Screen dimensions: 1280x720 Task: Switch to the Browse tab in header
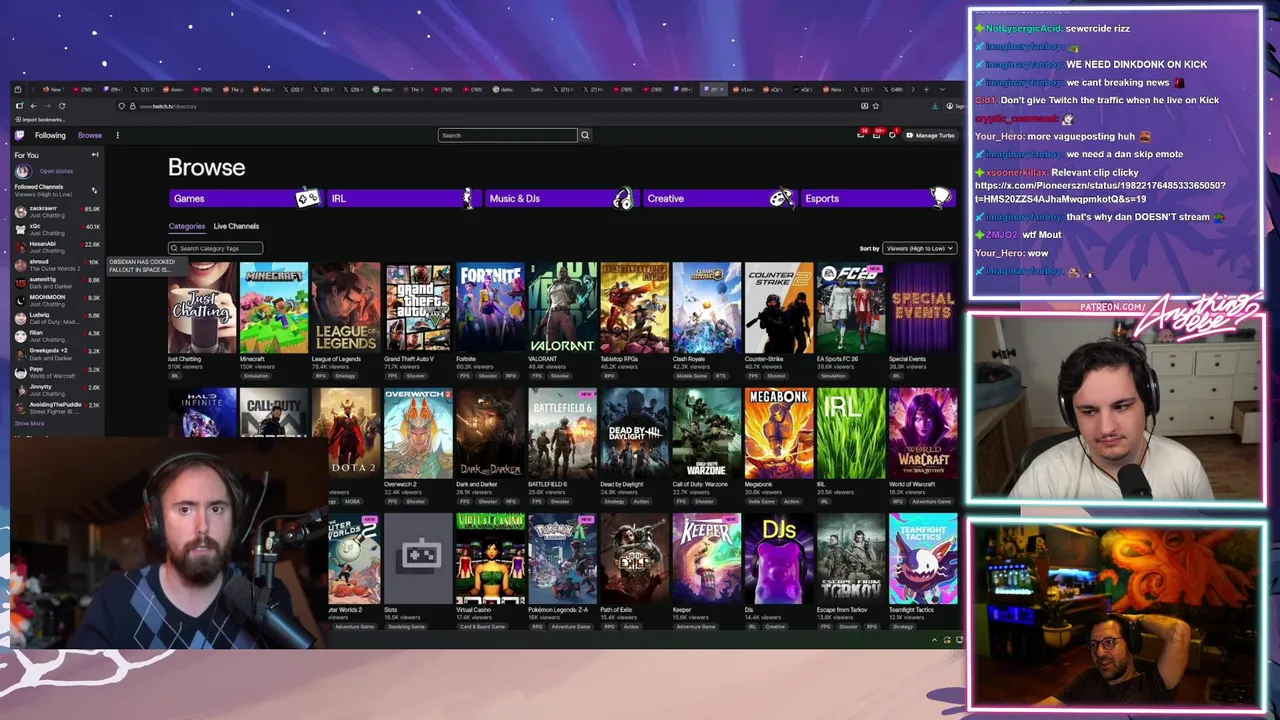click(x=90, y=135)
